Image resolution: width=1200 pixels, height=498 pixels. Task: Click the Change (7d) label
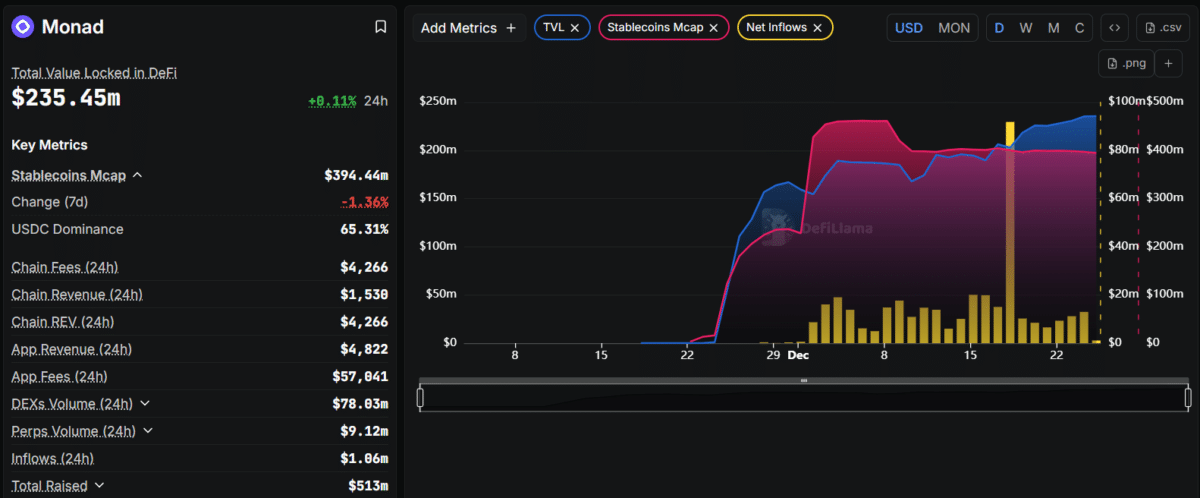(x=49, y=202)
